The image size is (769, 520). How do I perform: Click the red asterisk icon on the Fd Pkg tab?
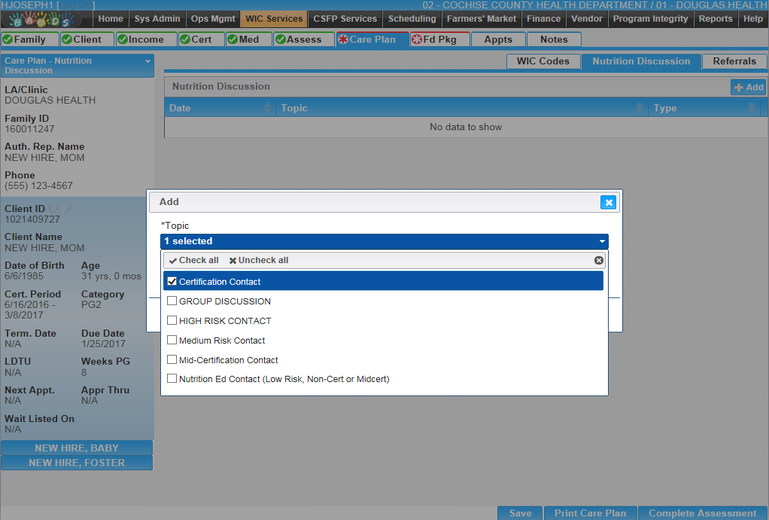(x=416, y=40)
